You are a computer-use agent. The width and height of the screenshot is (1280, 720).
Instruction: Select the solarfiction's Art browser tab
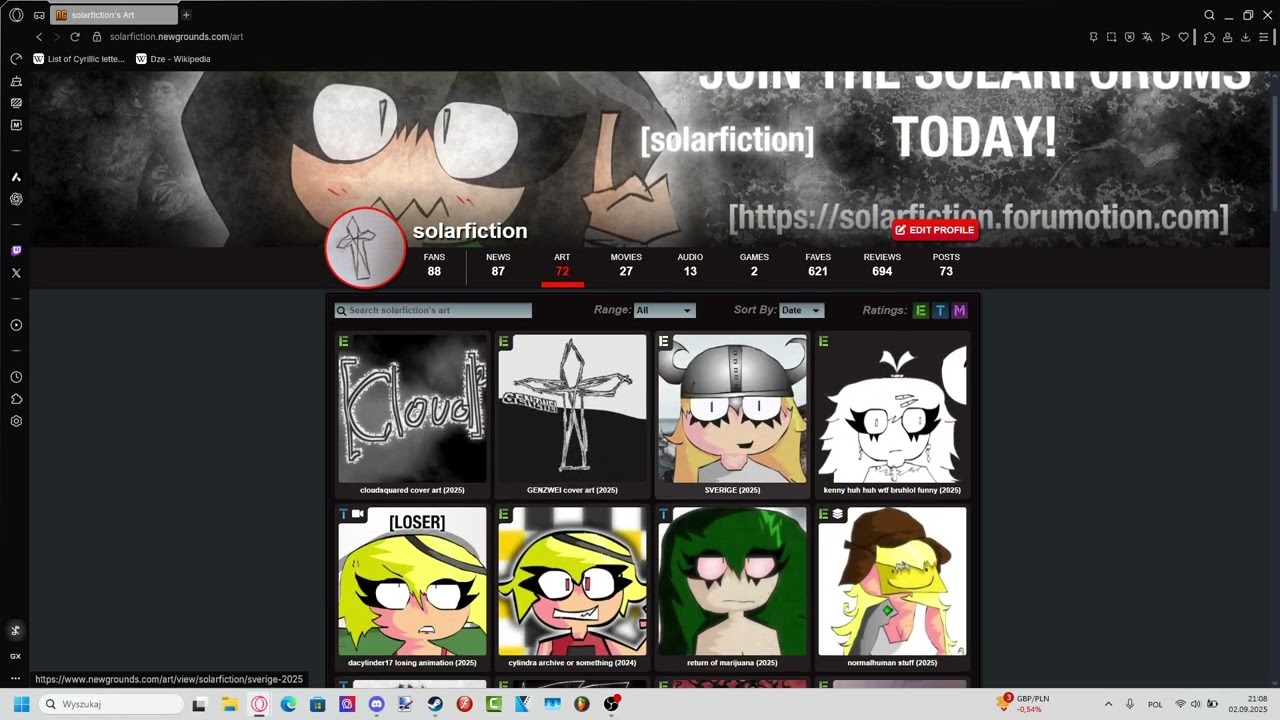click(115, 15)
